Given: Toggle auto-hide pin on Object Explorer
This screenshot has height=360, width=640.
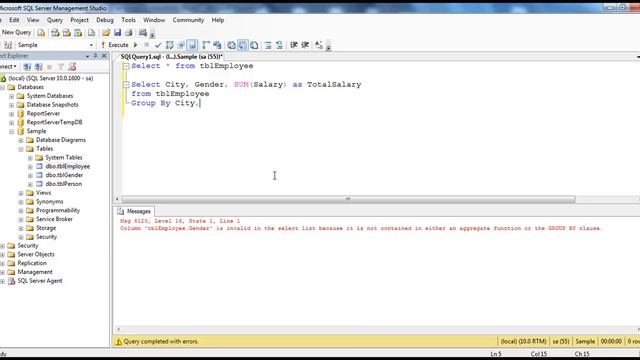Looking at the screenshot, I should [x=96, y=56].
